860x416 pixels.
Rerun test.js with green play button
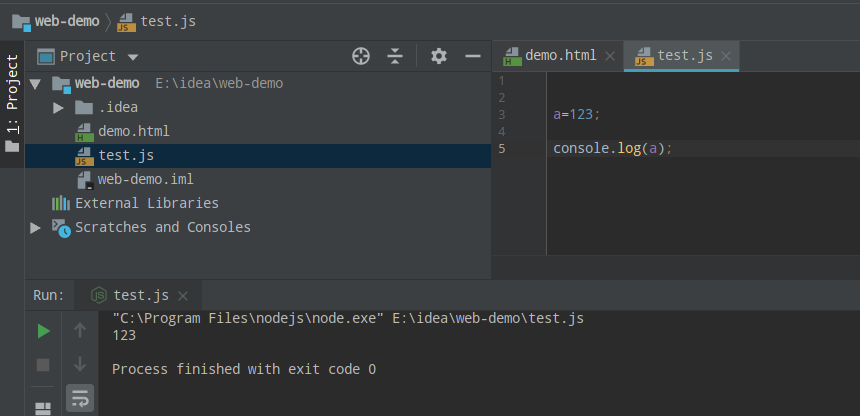click(x=43, y=331)
